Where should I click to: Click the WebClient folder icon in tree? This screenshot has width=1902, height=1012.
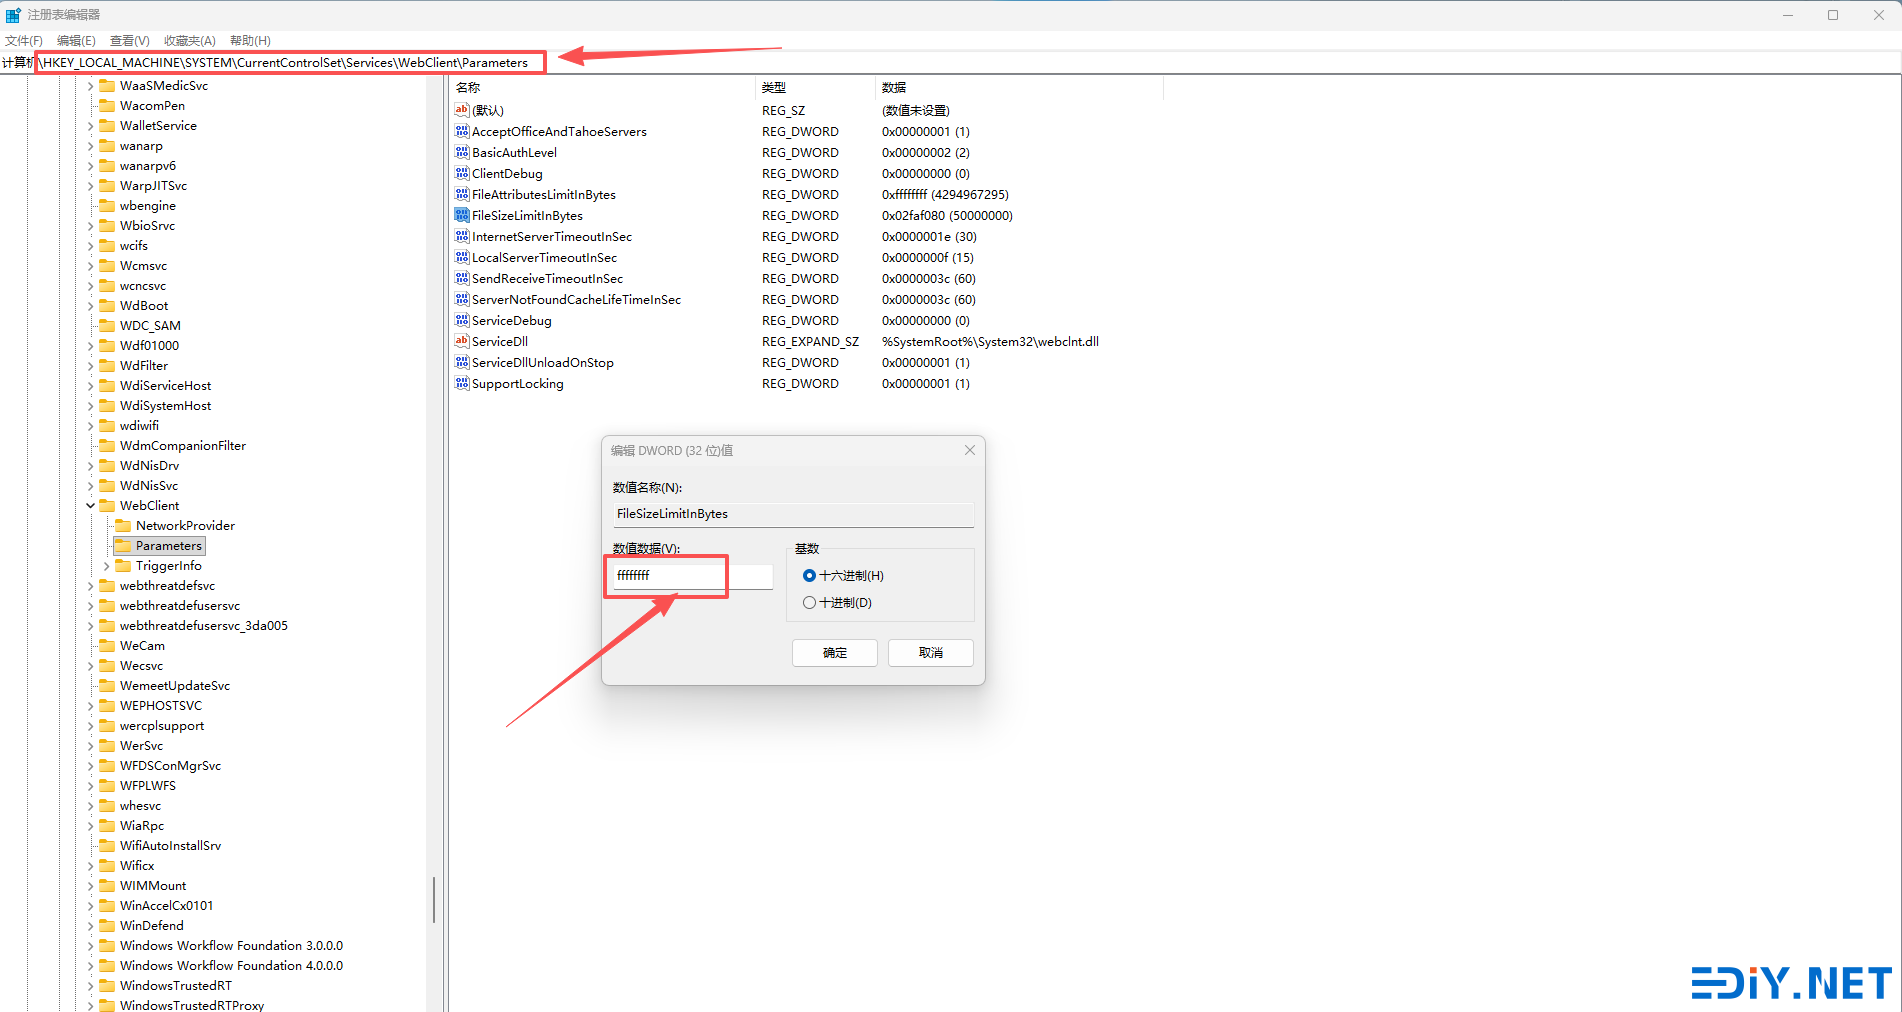pyautogui.click(x=107, y=505)
